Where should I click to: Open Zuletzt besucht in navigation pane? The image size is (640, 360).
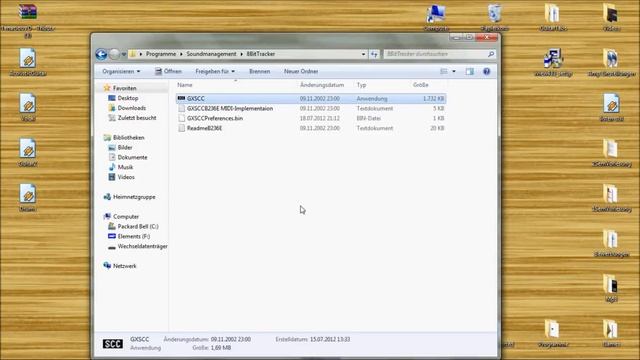[x=137, y=118]
